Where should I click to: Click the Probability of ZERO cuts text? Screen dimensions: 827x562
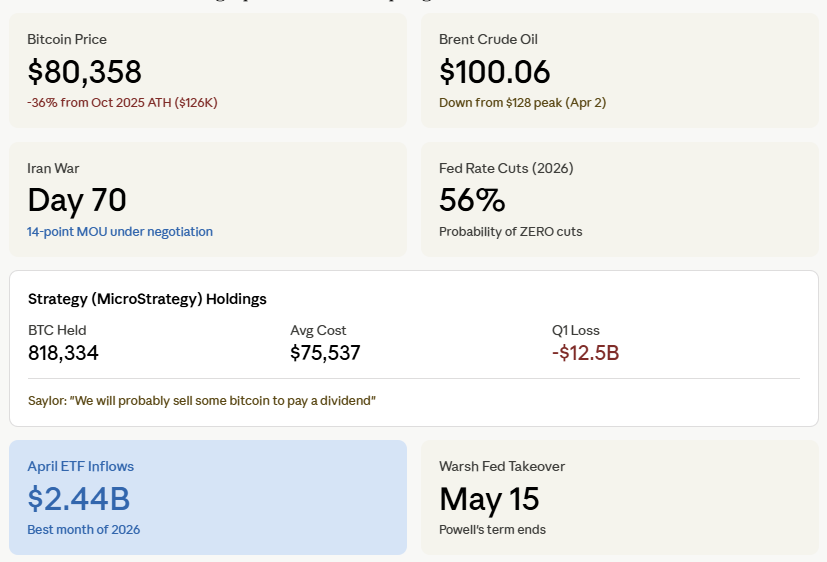[511, 231]
